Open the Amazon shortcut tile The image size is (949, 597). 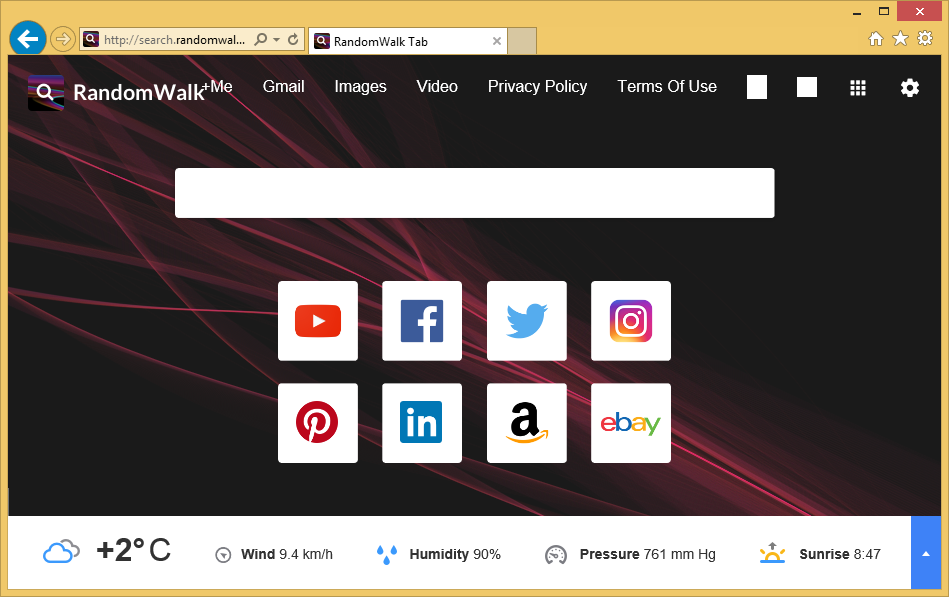pos(527,423)
